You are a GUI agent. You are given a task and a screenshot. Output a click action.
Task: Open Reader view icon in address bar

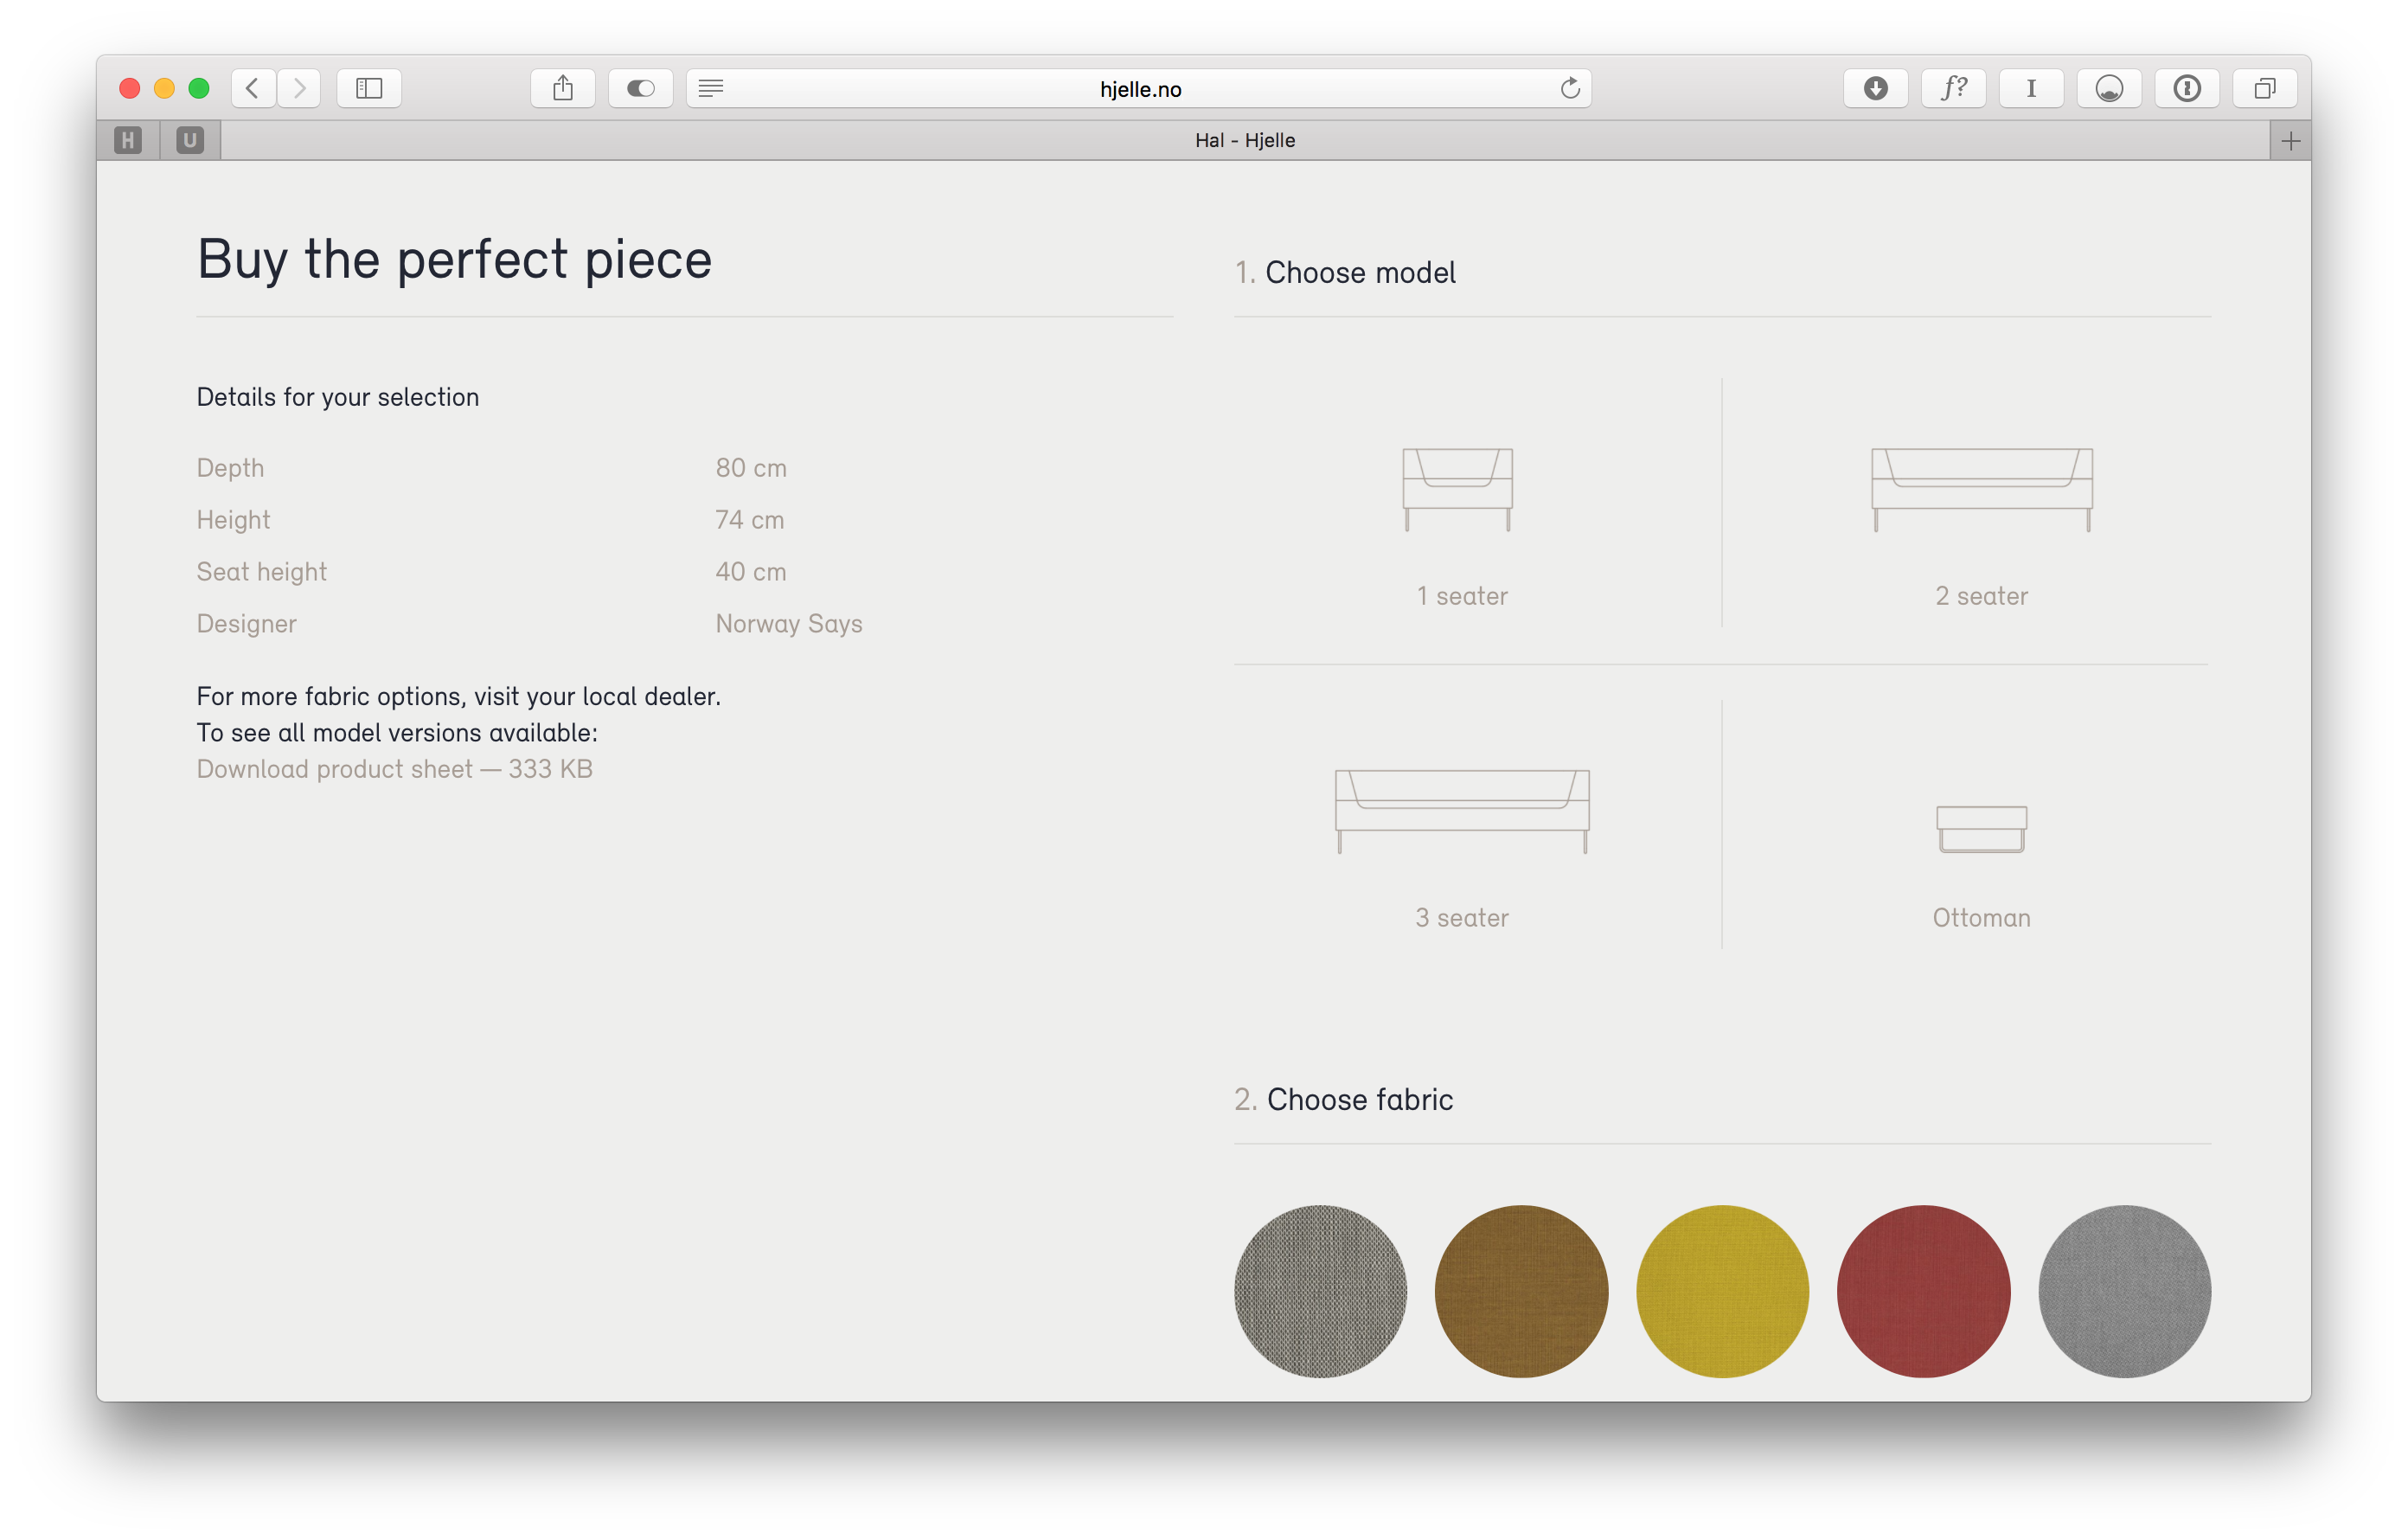tap(711, 88)
